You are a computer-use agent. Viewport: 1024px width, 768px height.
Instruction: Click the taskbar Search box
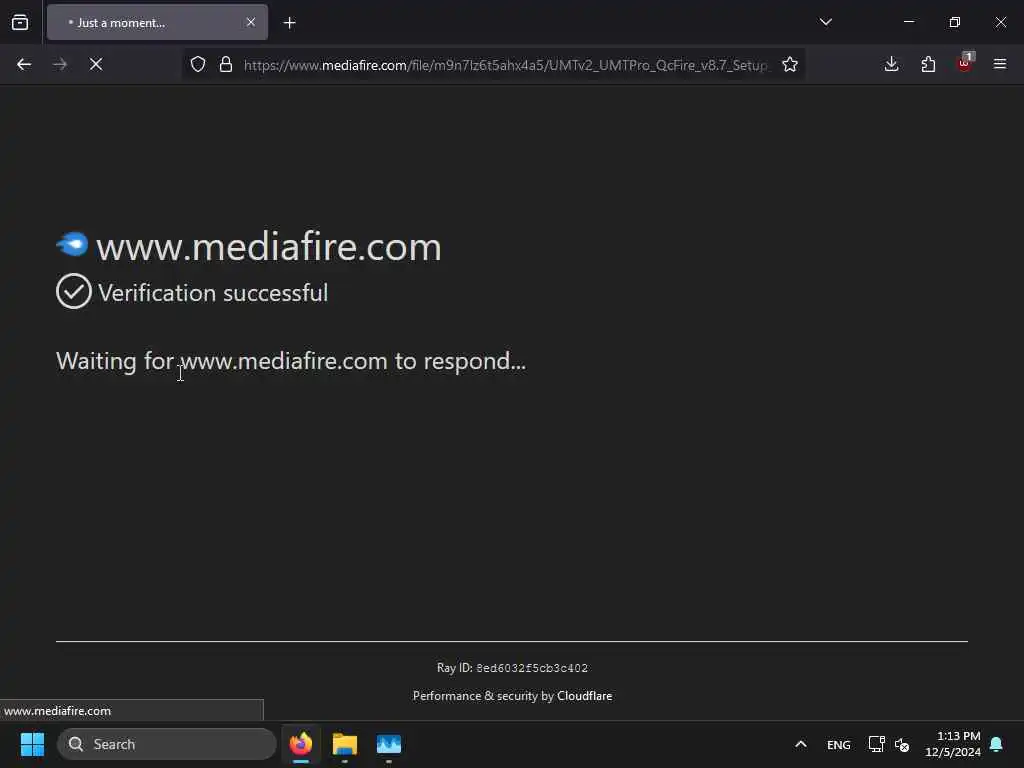click(167, 744)
